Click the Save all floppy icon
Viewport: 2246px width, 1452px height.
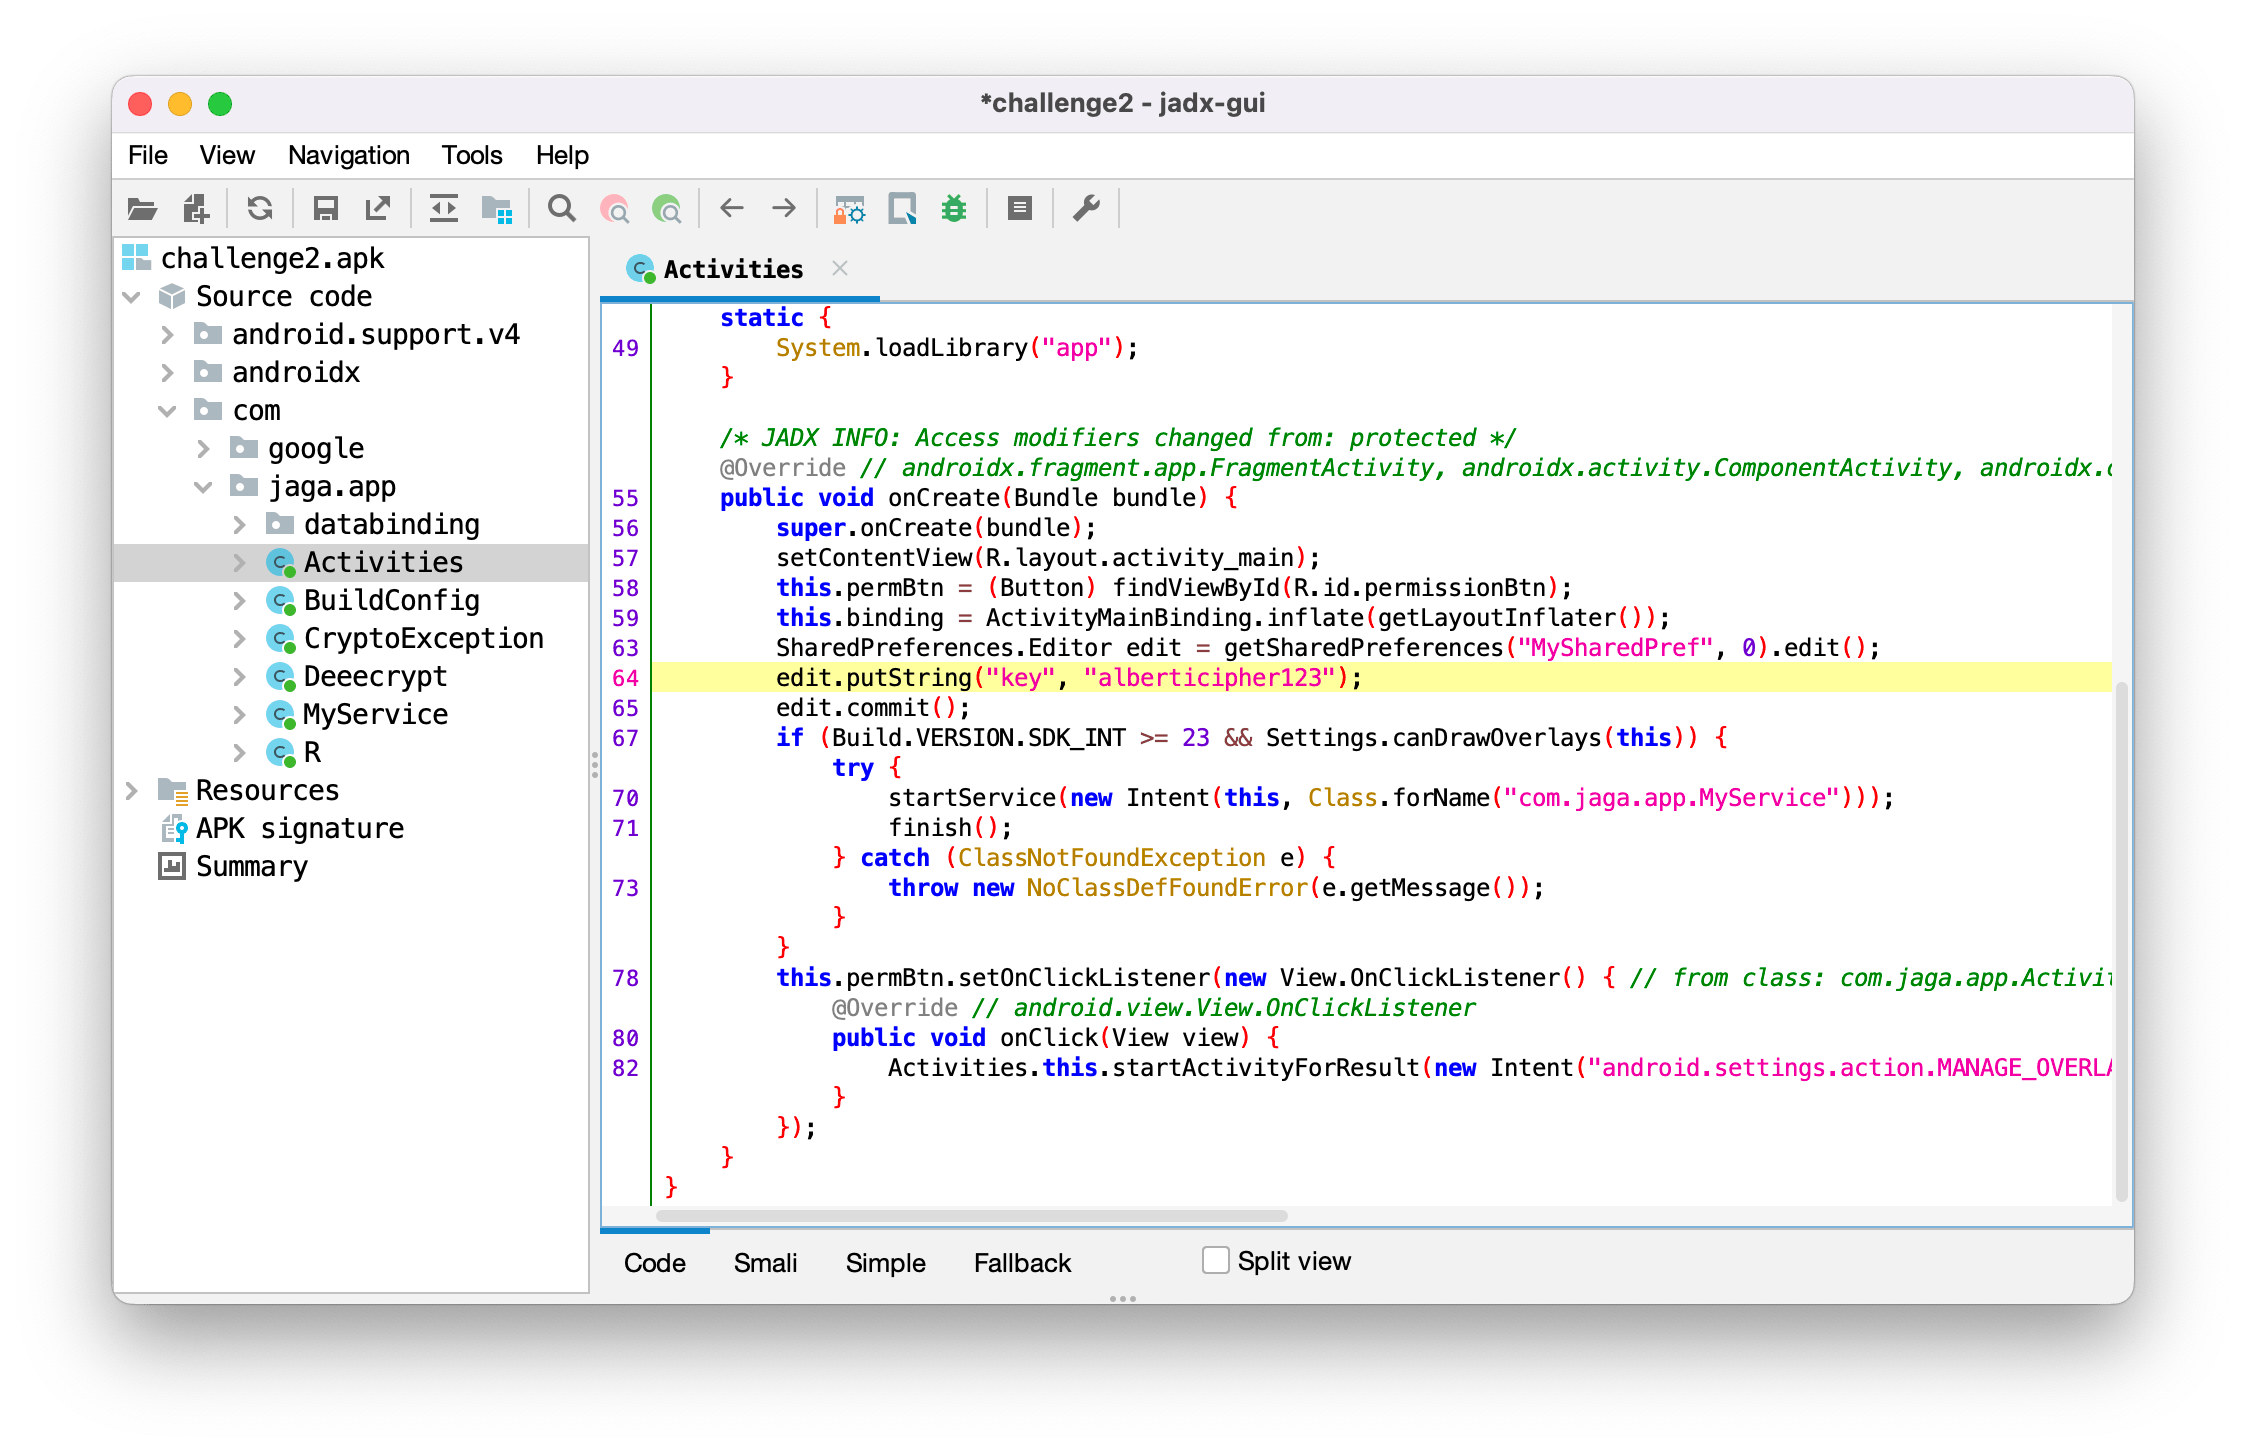click(x=325, y=209)
